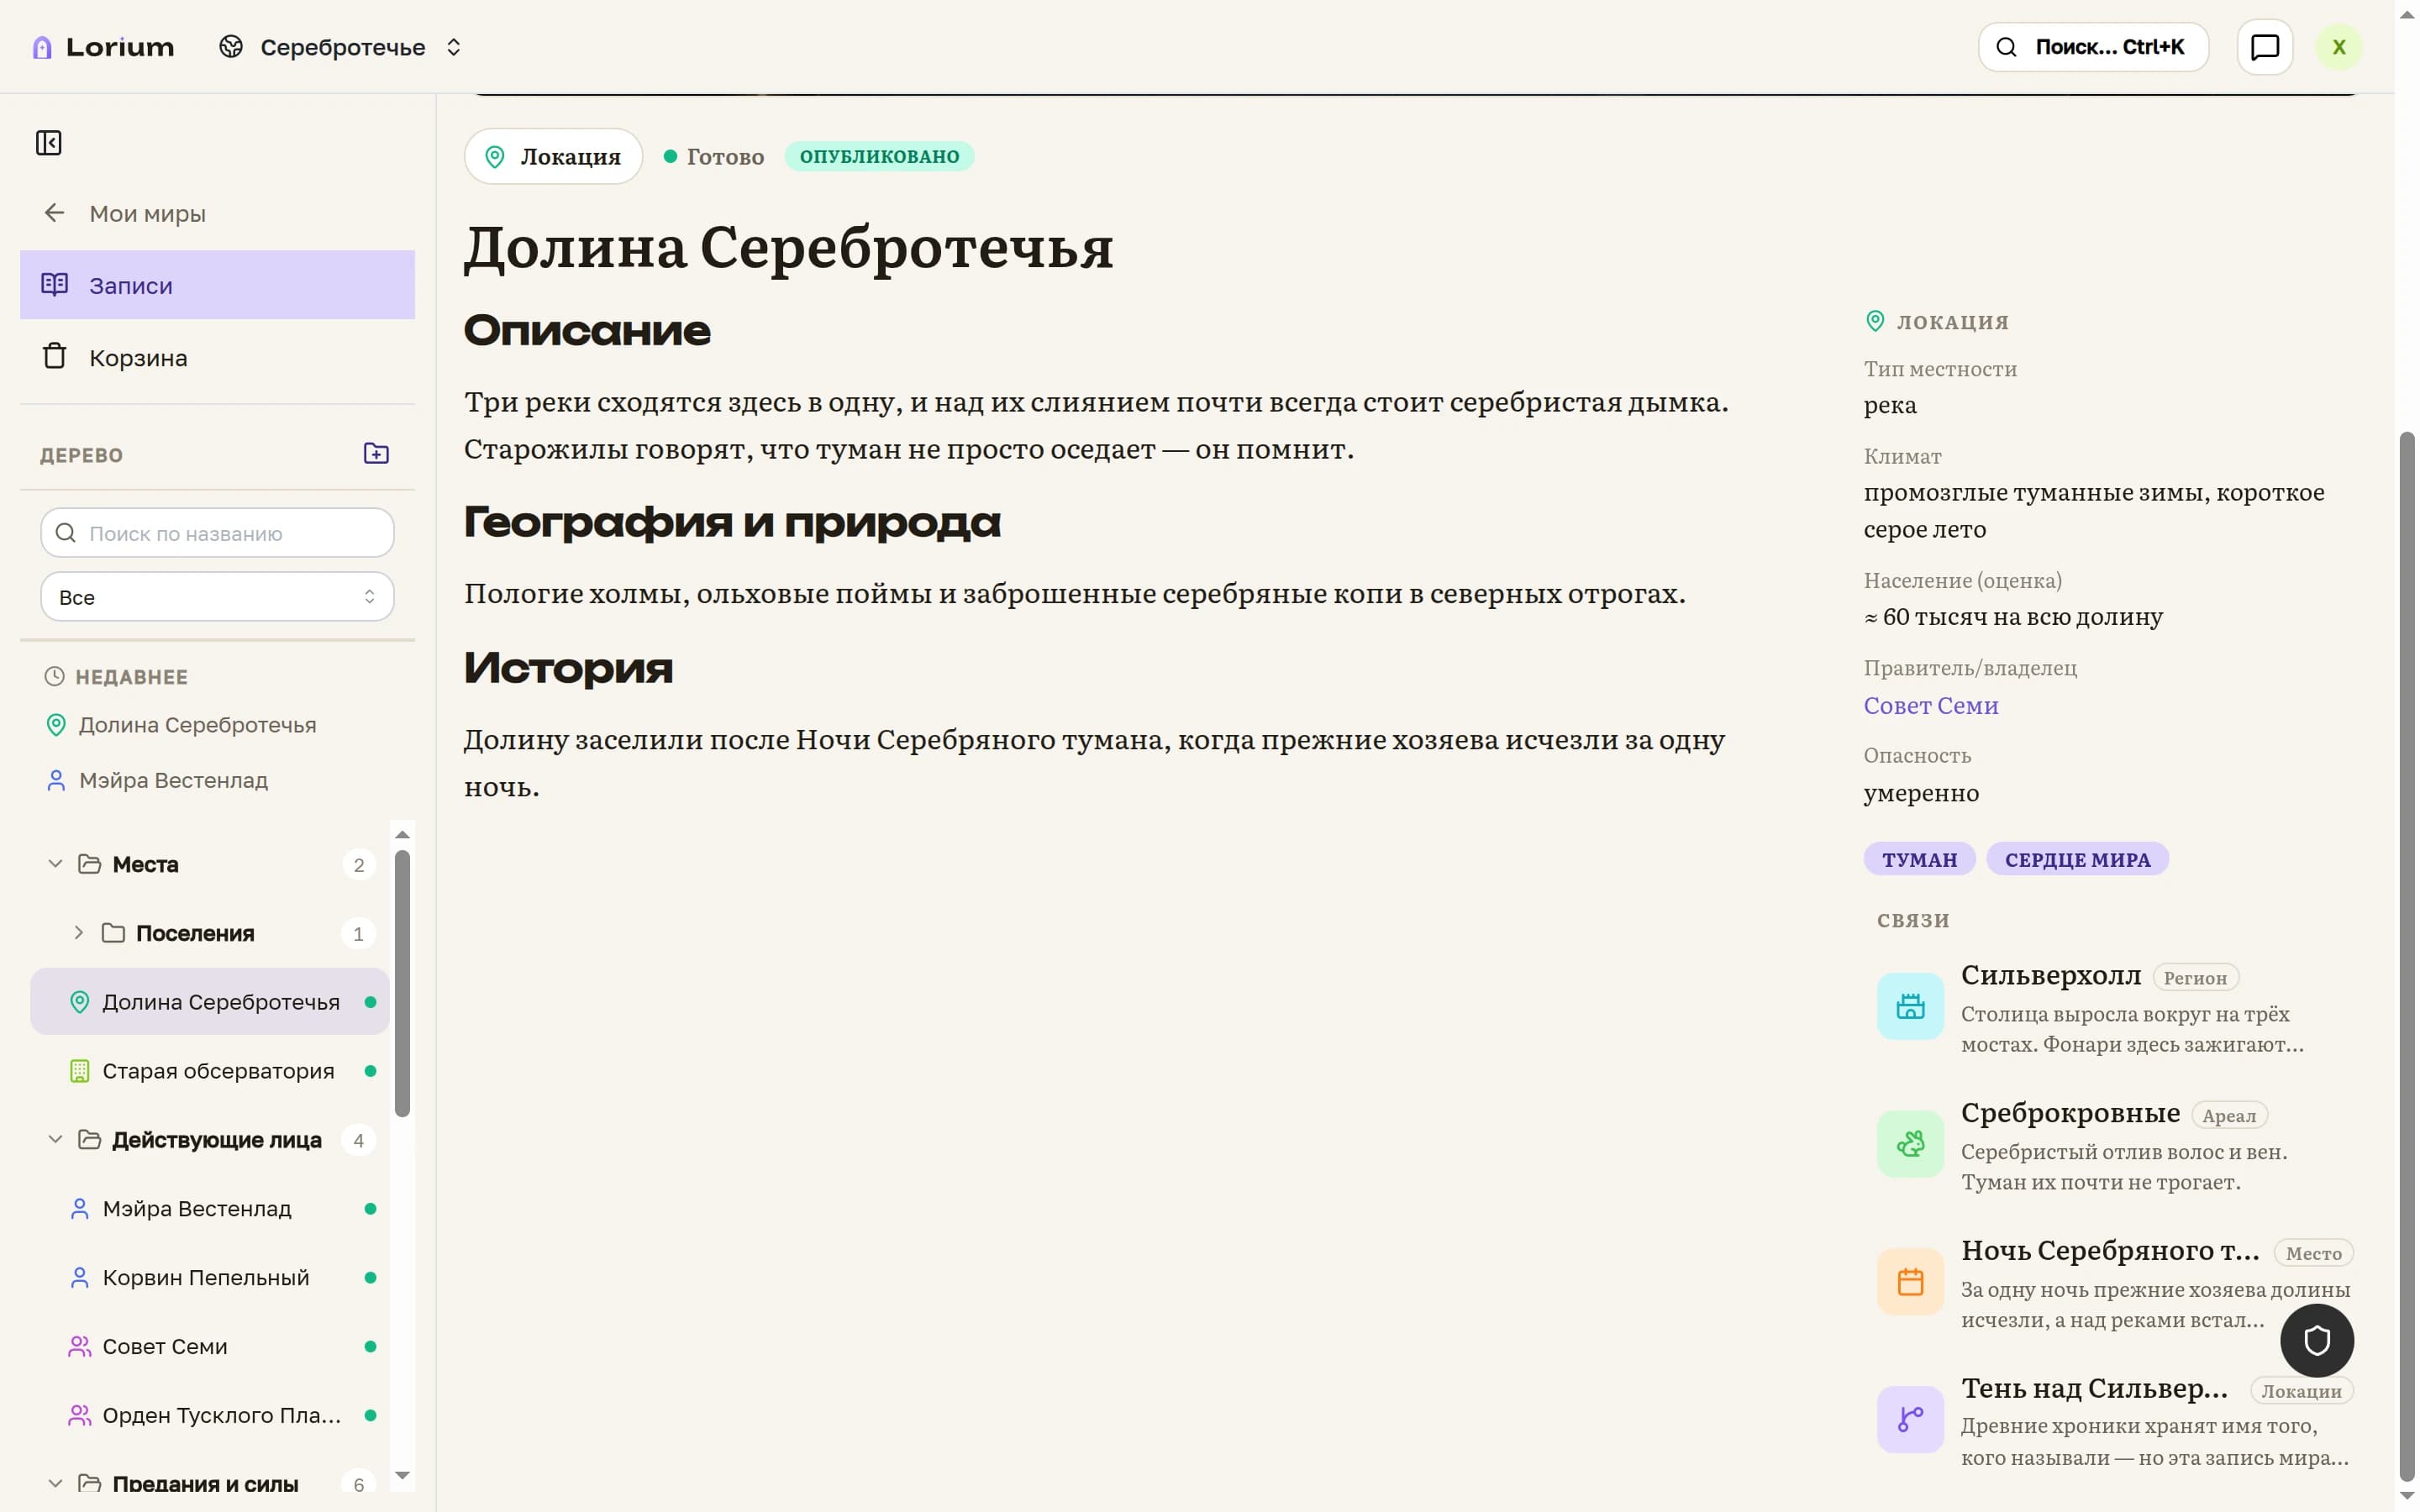Screen dimensions: 2420x1512
Task: Open the Корзина trash section
Action: pos(217,357)
